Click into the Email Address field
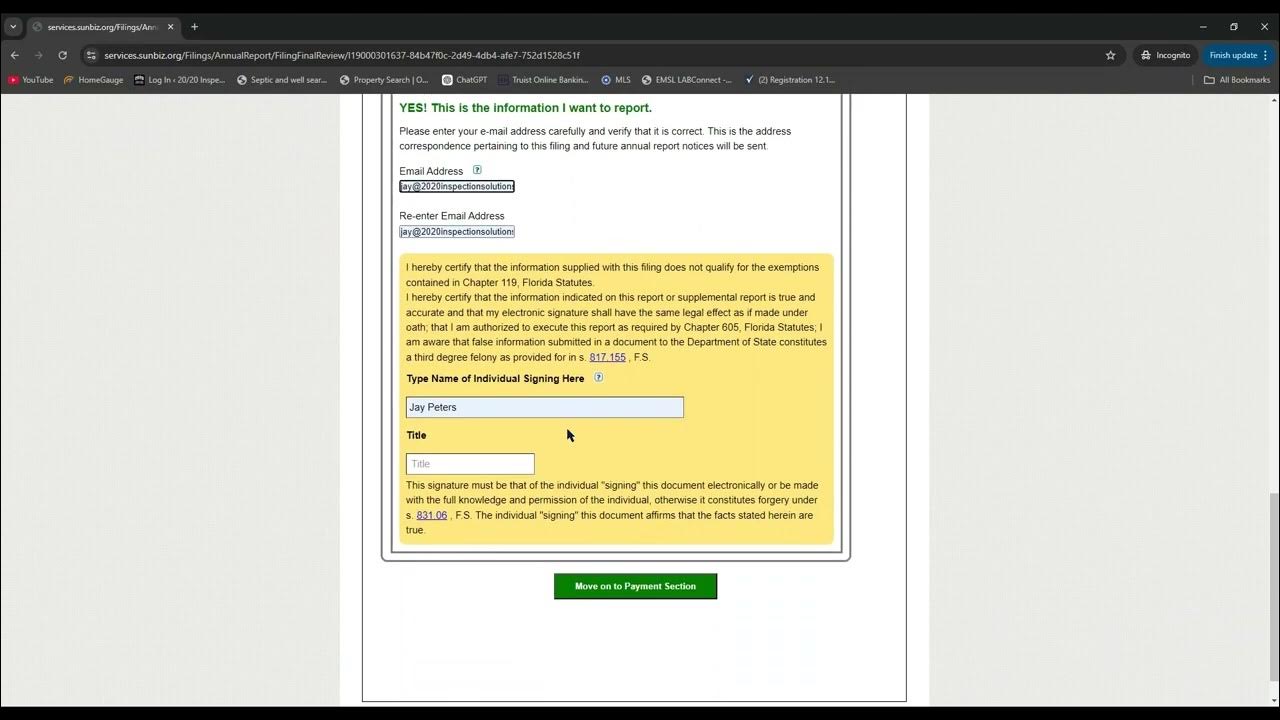This screenshot has width=1280, height=720. click(x=457, y=187)
